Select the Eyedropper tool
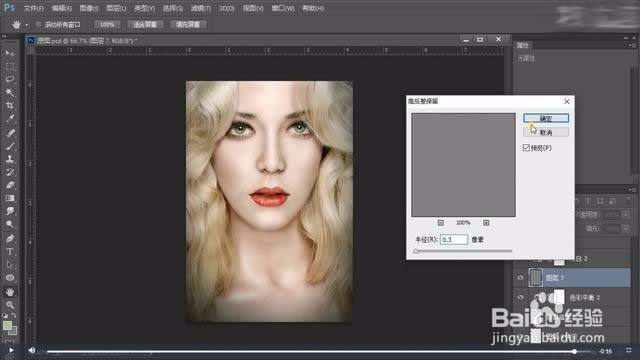 click(x=10, y=119)
